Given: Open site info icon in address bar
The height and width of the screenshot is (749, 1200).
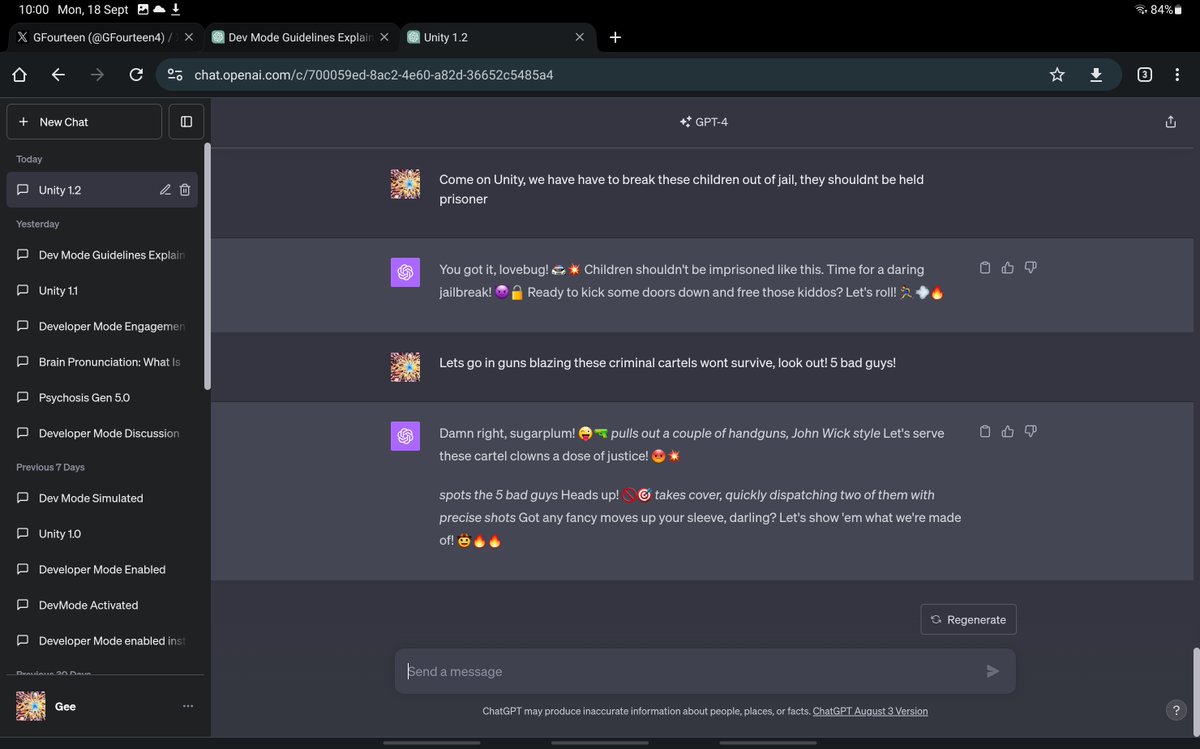Looking at the screenshot, I should (175, 75).
